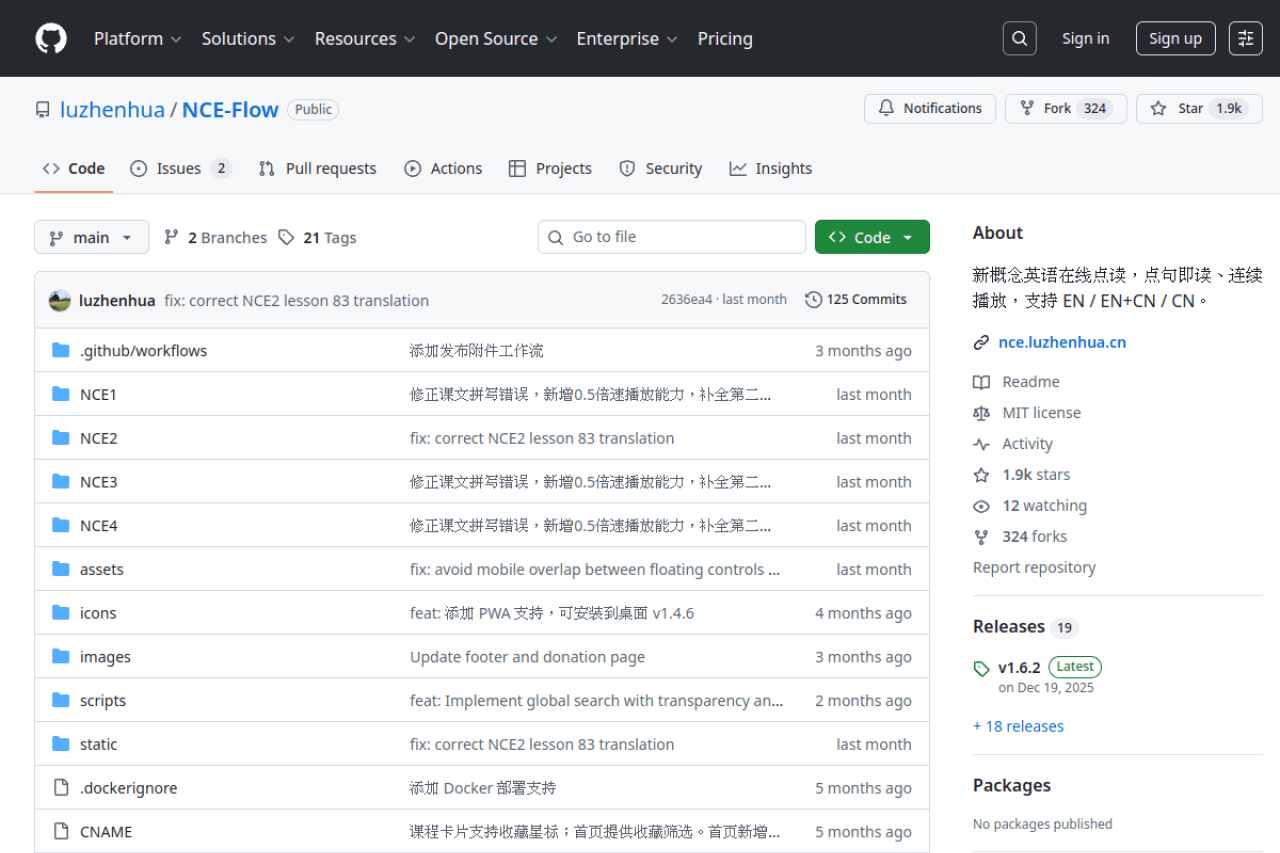
Task: Open the green Code dropdown
Action: (872, 237)
